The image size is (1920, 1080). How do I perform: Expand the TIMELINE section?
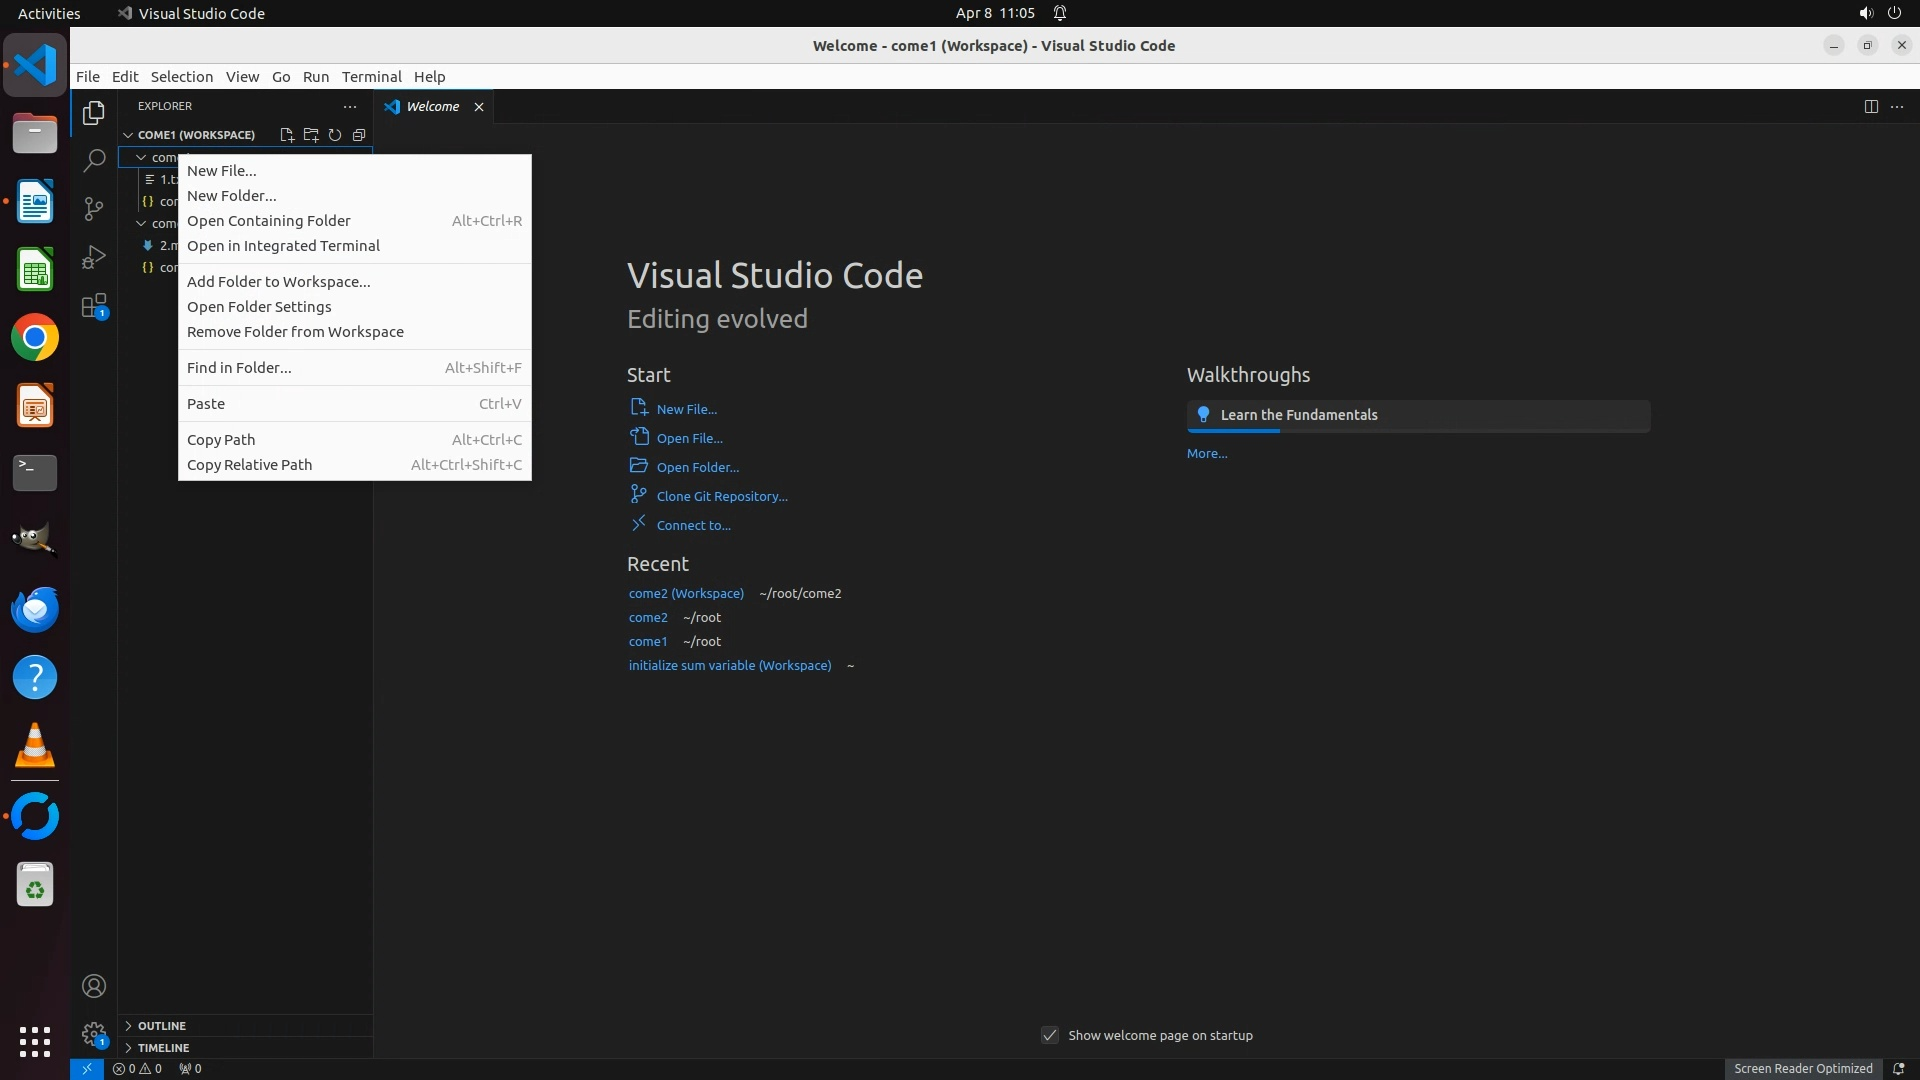[x=163, y=1048]
